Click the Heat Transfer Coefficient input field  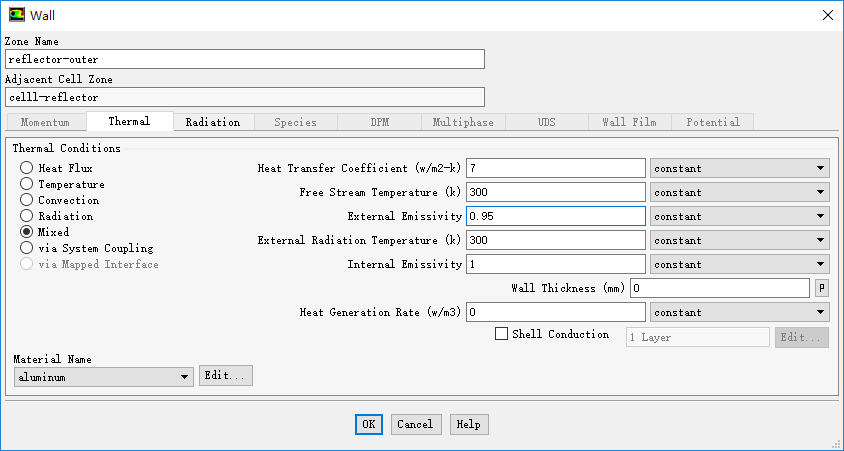coord(555,168)
